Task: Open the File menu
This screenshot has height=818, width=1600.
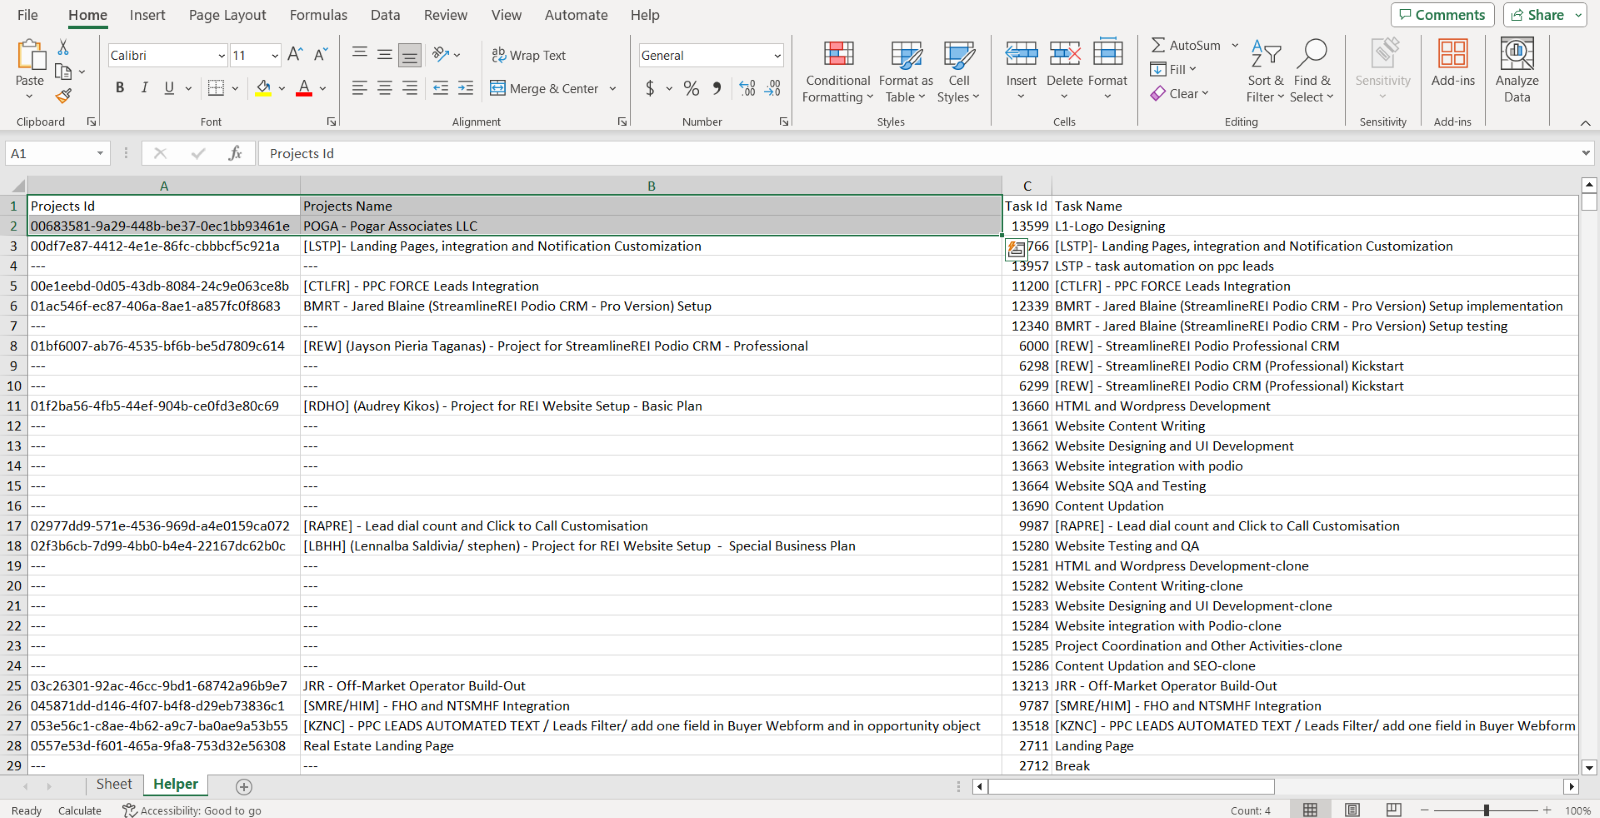Action: (28, 15)
